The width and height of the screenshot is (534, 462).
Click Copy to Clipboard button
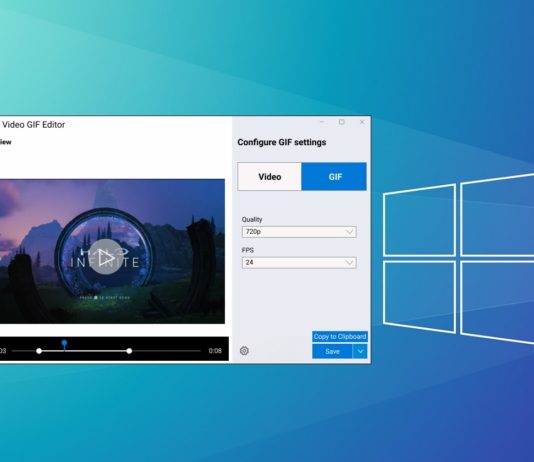(340, 337)
